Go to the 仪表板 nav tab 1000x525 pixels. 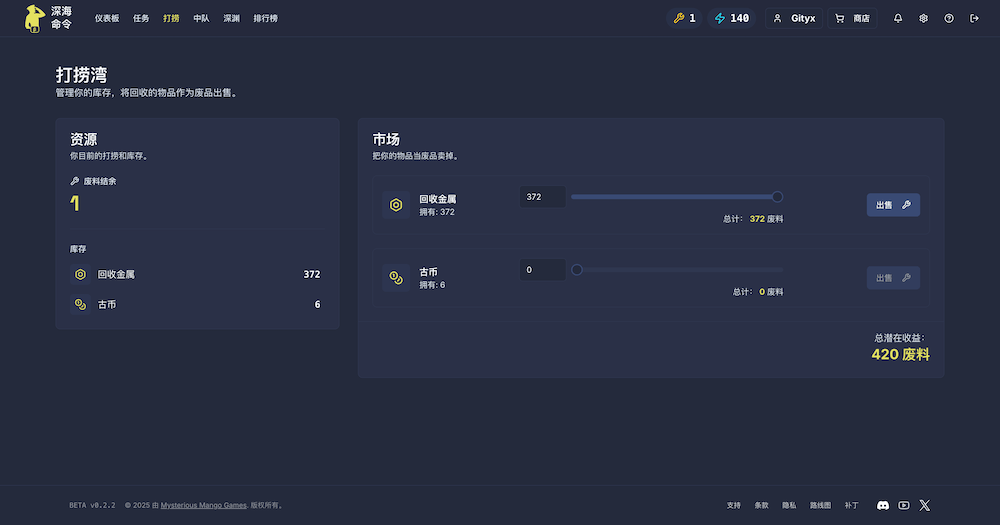(107, 18)
